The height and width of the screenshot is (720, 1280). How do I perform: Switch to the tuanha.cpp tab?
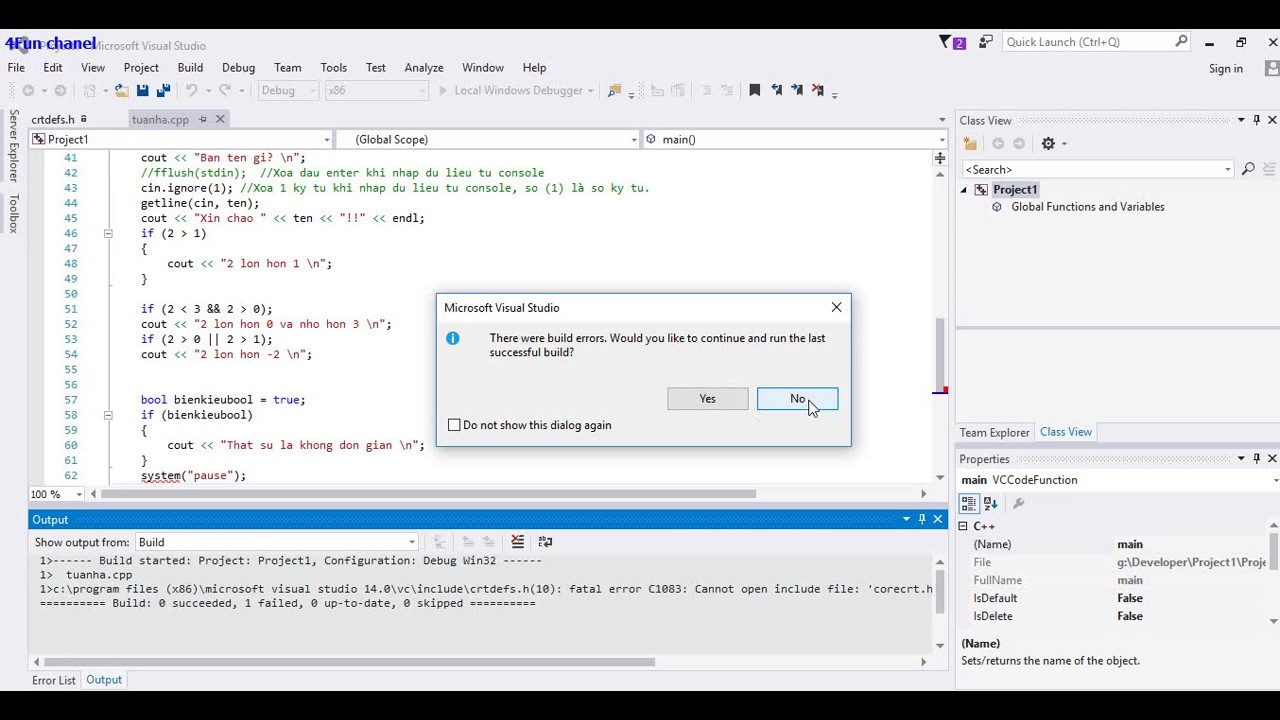(160, 119)
